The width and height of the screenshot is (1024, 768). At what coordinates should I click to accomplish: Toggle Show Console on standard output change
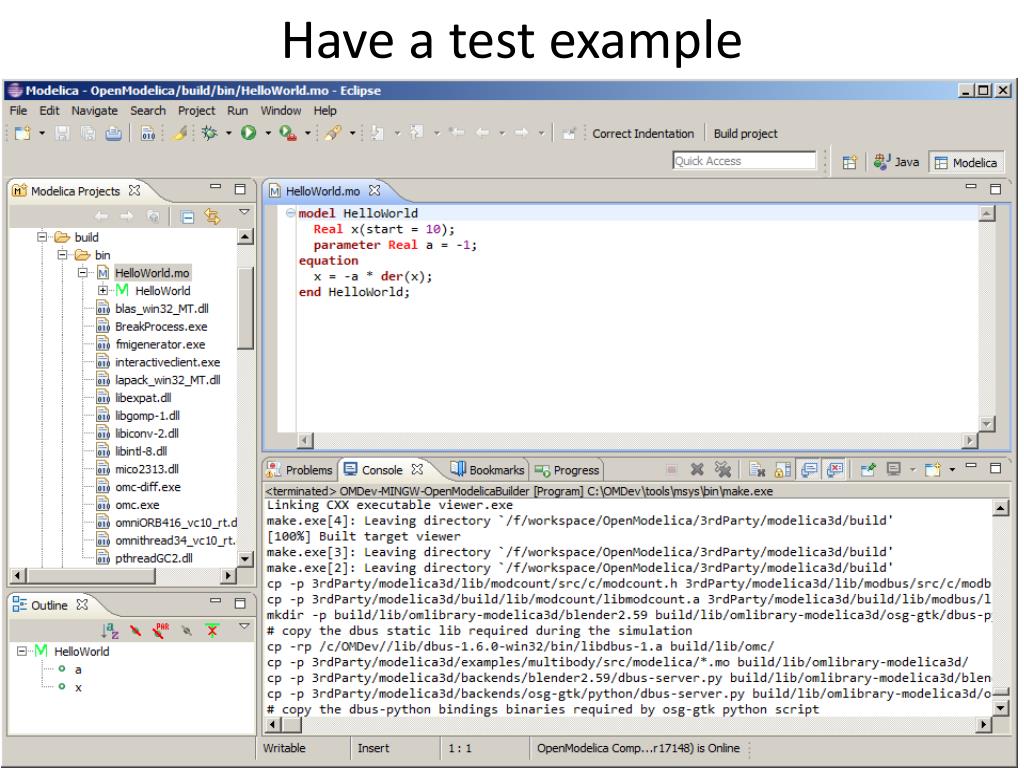[810, 469]
